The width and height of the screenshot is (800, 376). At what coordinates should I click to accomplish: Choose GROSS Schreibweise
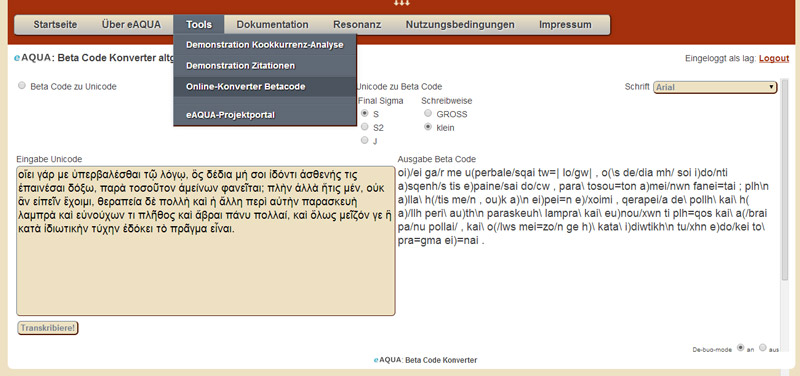pos(428,113)
